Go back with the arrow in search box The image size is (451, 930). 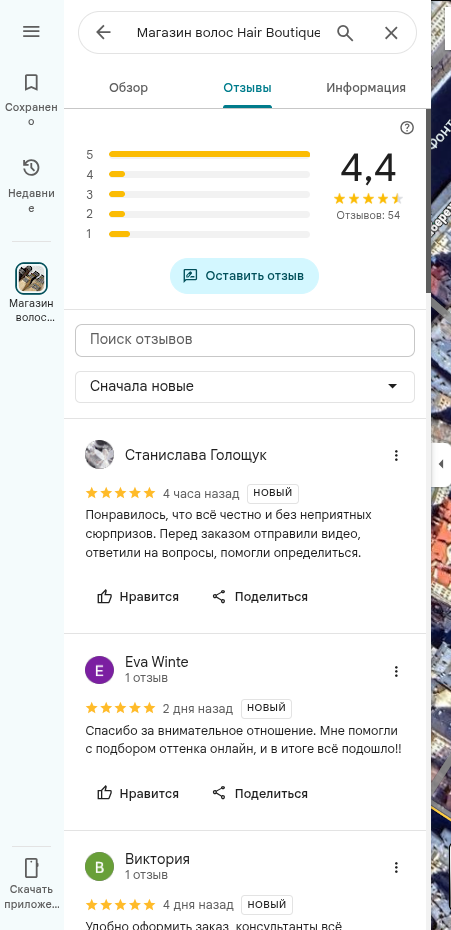coord(103,32)
